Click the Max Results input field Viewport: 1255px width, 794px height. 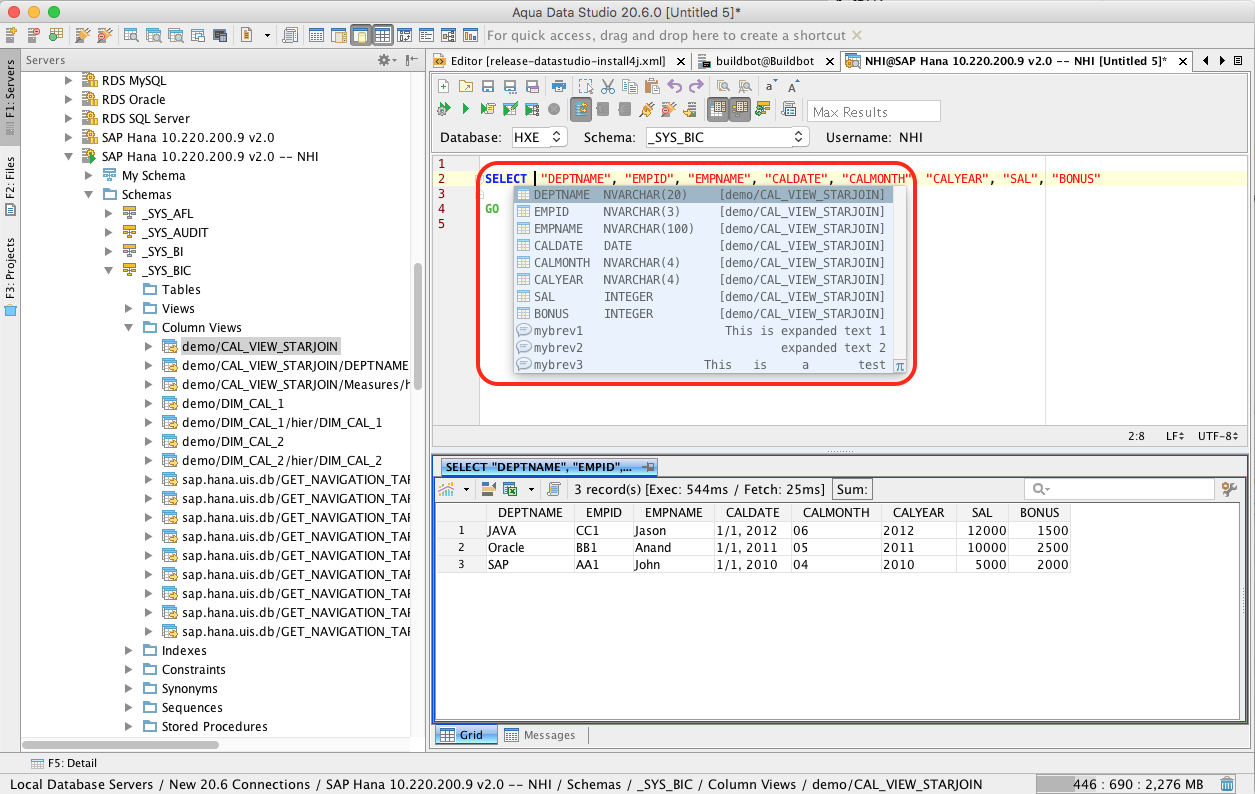click(x=874, y=111)
